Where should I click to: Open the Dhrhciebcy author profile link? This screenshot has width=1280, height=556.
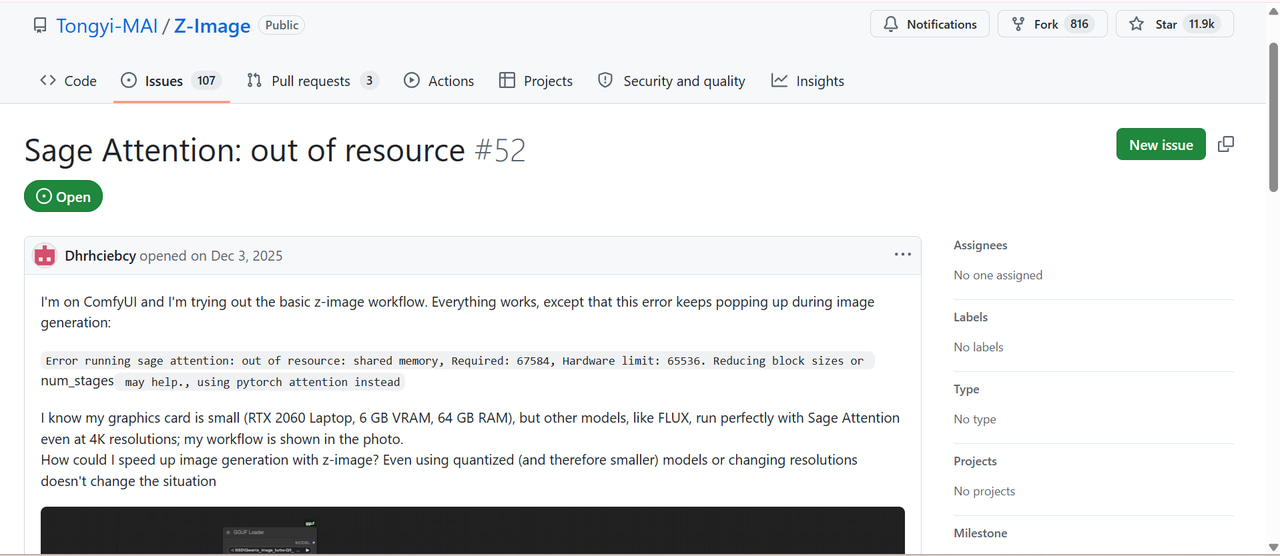coord(100,256)
